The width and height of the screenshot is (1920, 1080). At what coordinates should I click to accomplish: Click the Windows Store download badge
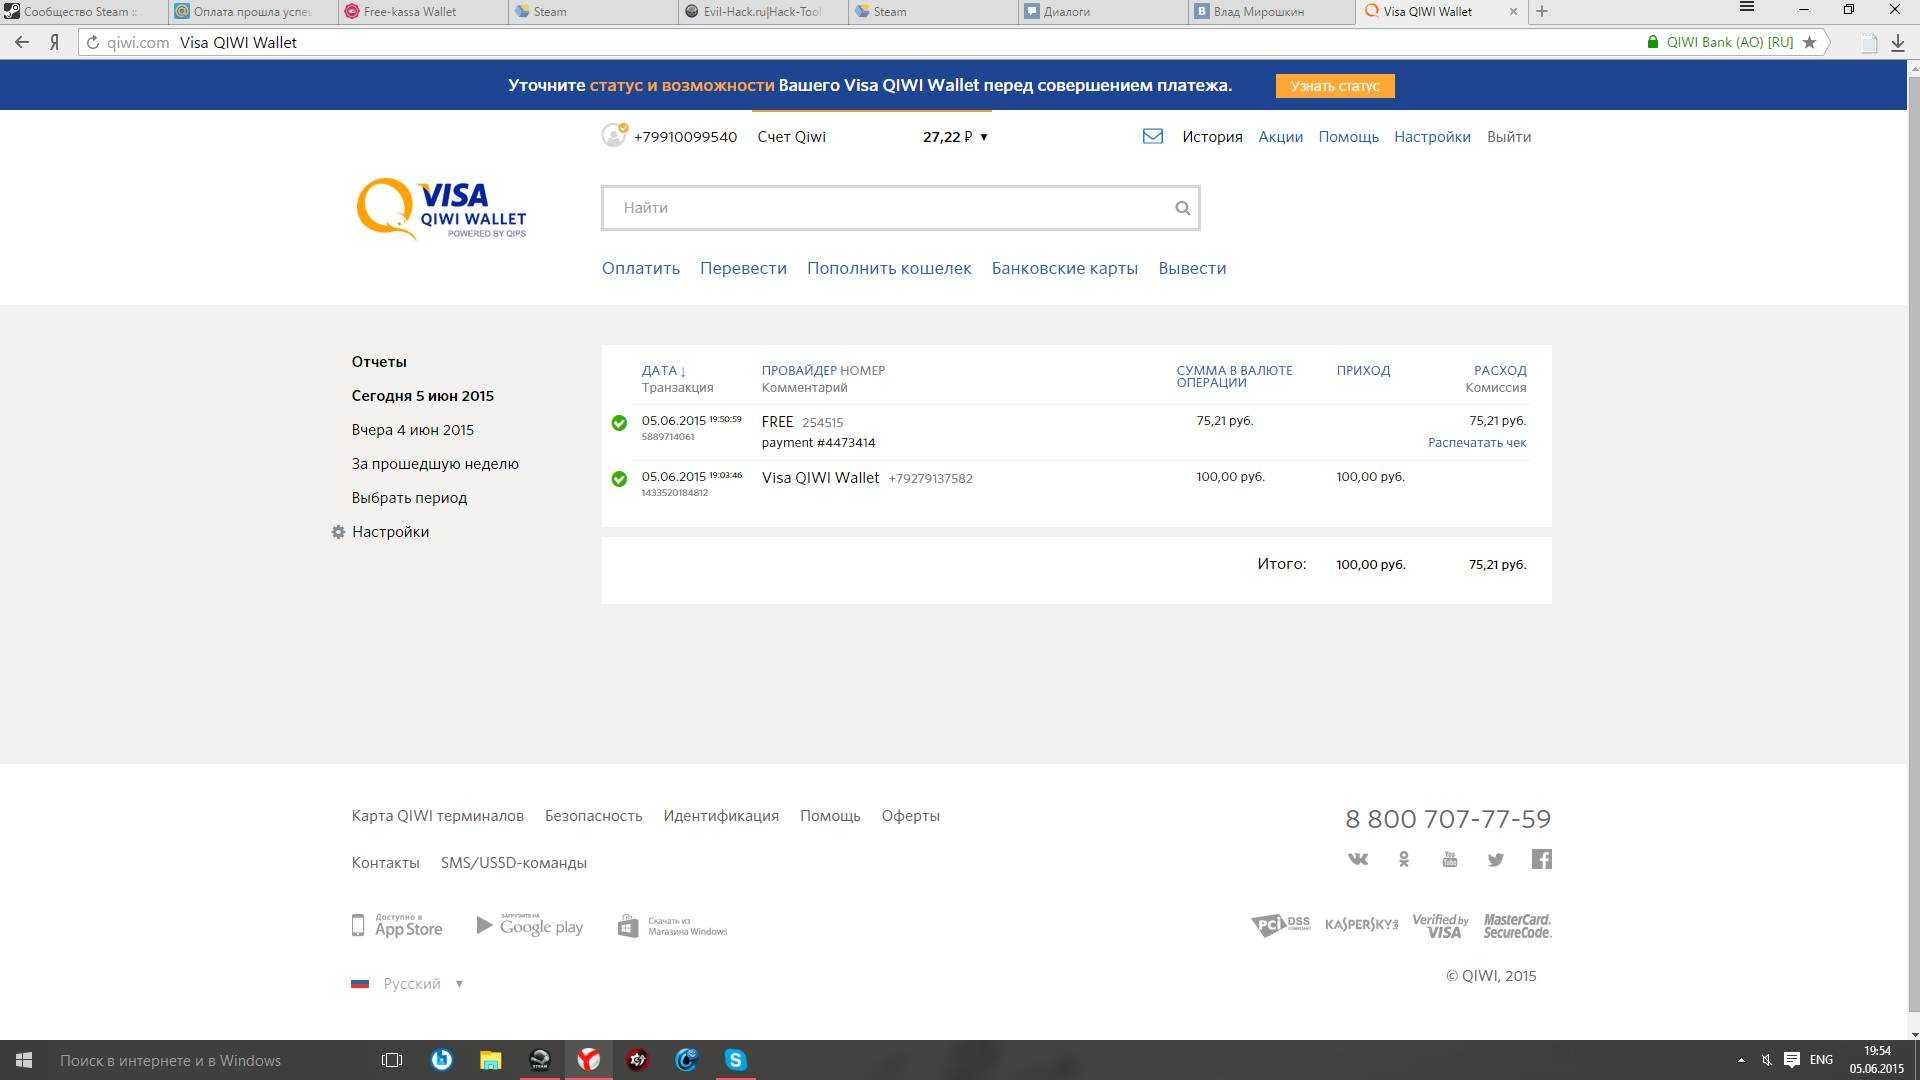click(x=672, y=926)
